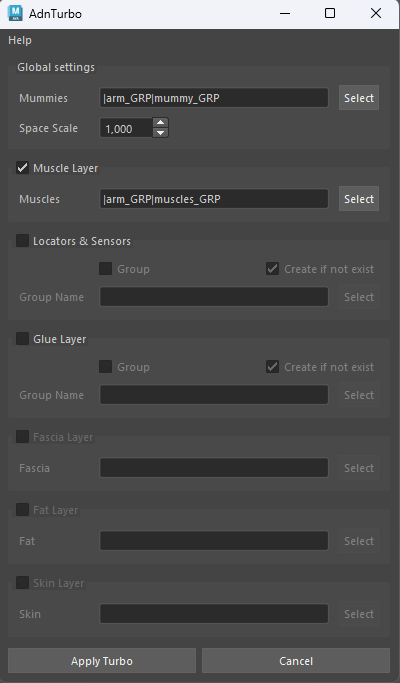Close the AdnTurbo window
This screenshot has width=400, height=683.
[x=376, y=14]
